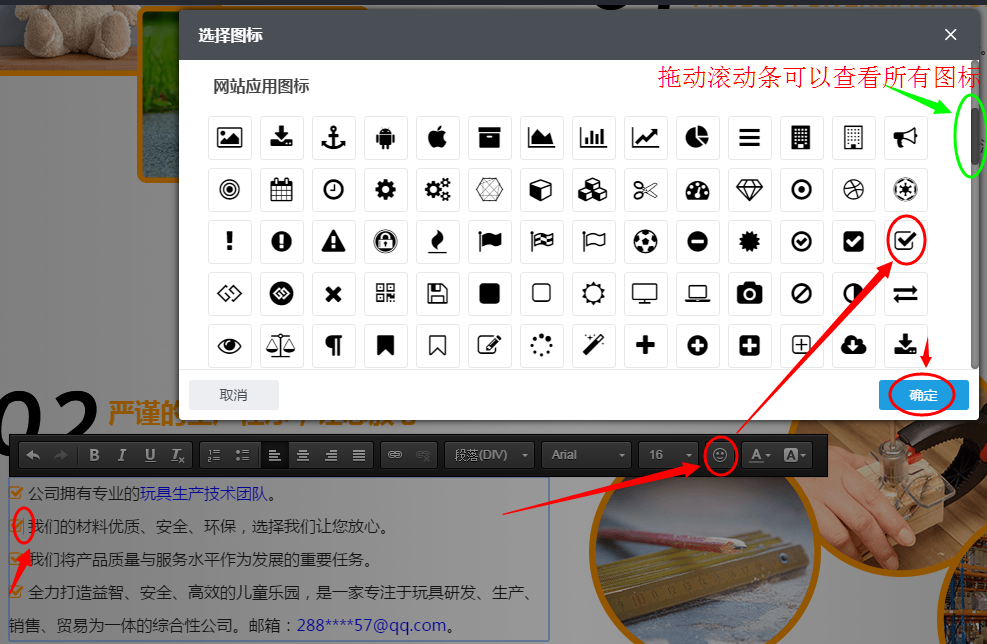This screenshot has width=987, height=644.
Task: Select the Apple logo icon
Action: point(437,137)
